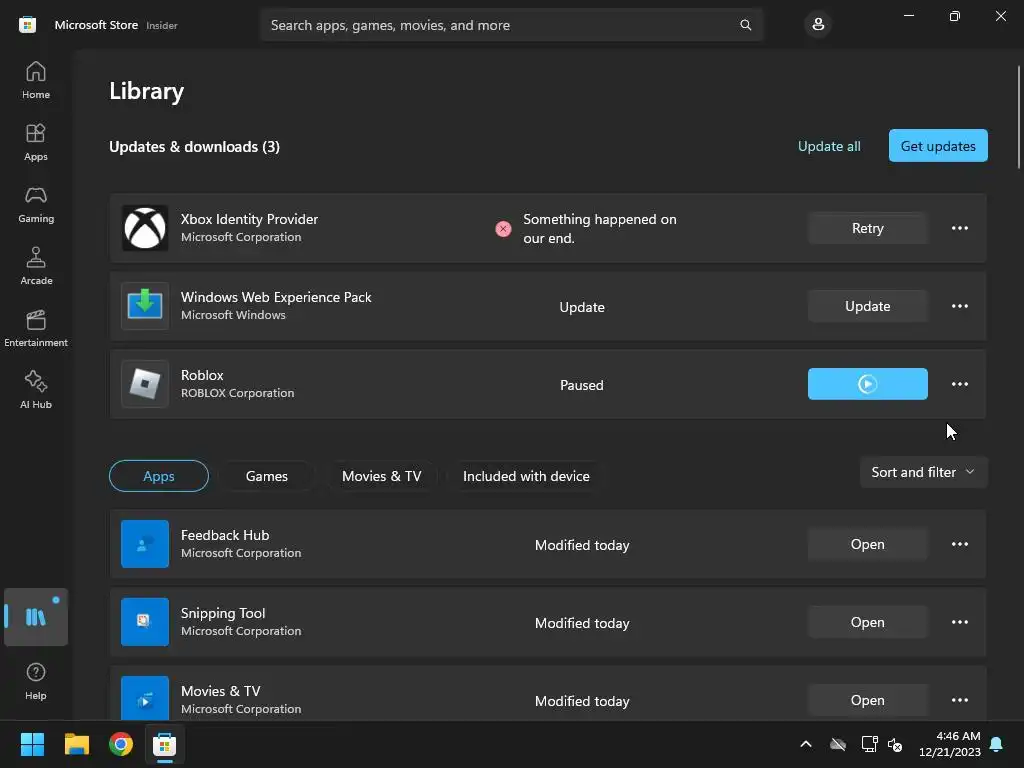
Task: Click the search magnifier icon
Action: [745, 25]
